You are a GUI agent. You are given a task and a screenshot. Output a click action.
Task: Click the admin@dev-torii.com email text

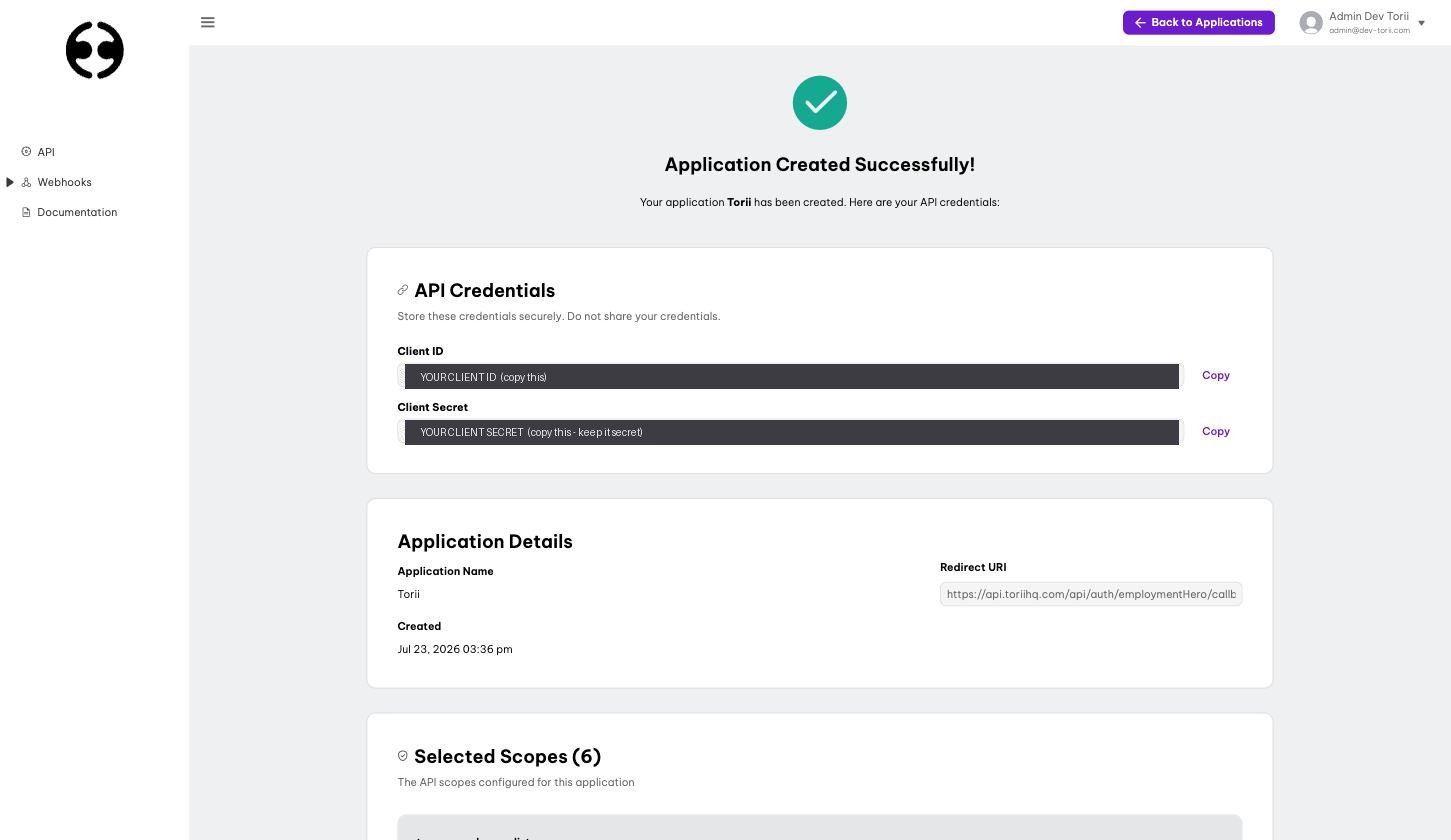coord(1369,30)
